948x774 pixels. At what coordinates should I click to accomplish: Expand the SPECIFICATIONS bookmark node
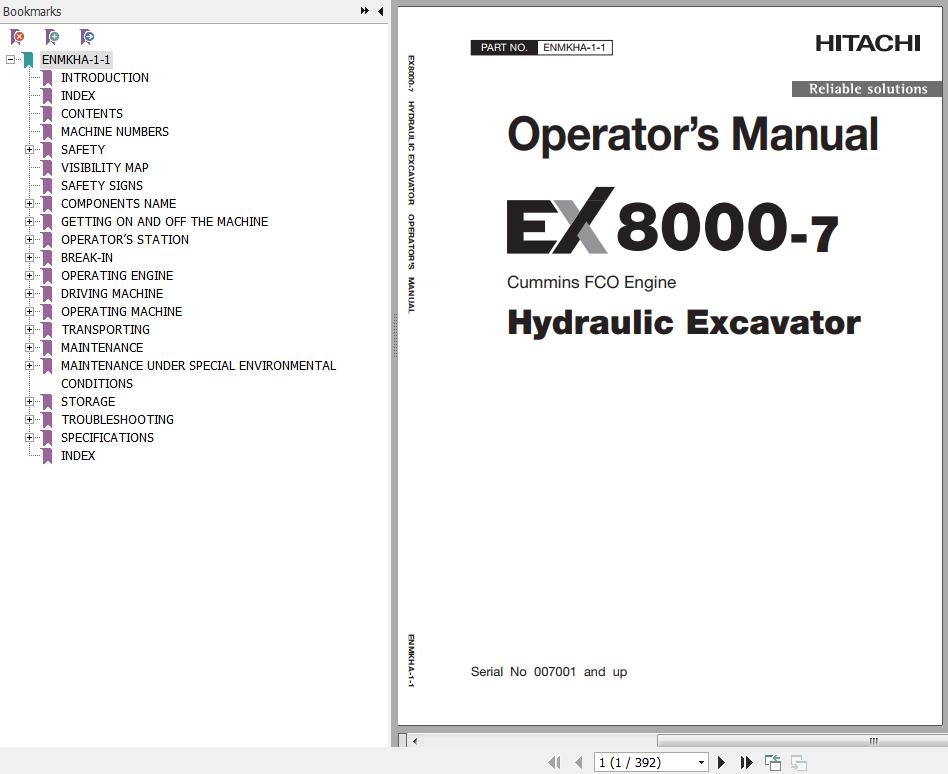click(29, 438)
